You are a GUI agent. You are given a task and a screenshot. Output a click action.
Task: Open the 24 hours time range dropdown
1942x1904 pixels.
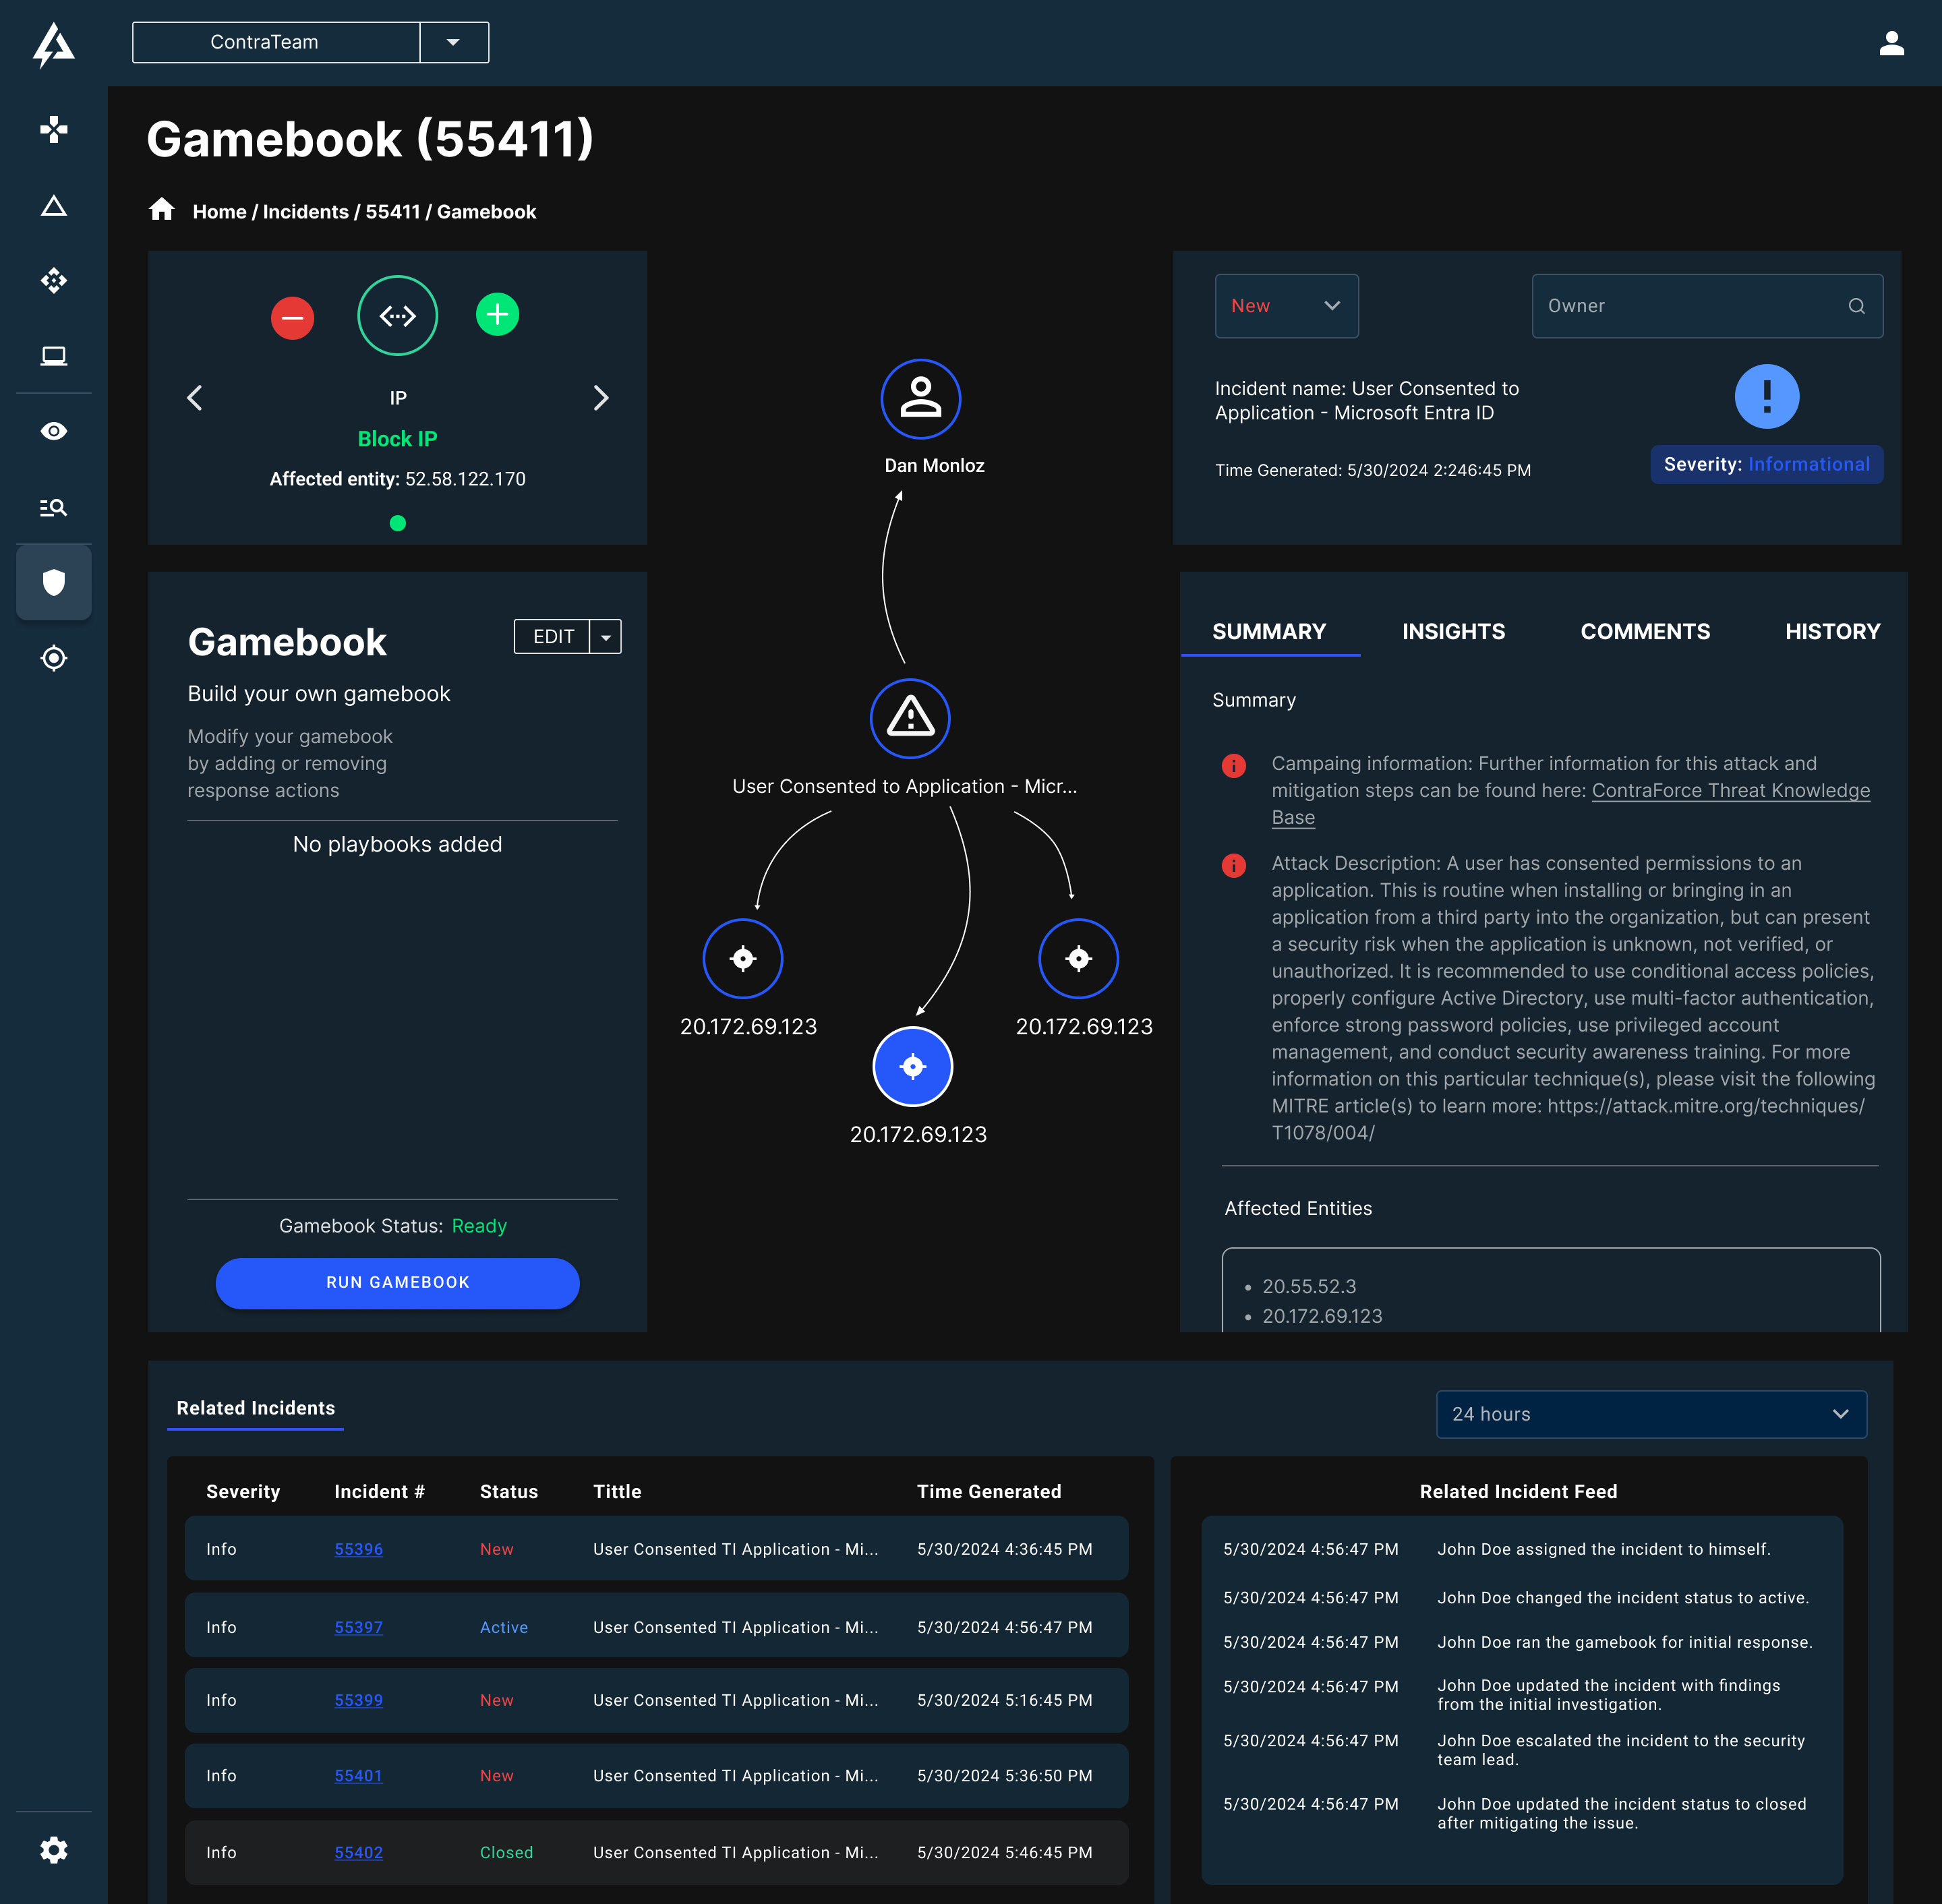tap(1650, 1414)
